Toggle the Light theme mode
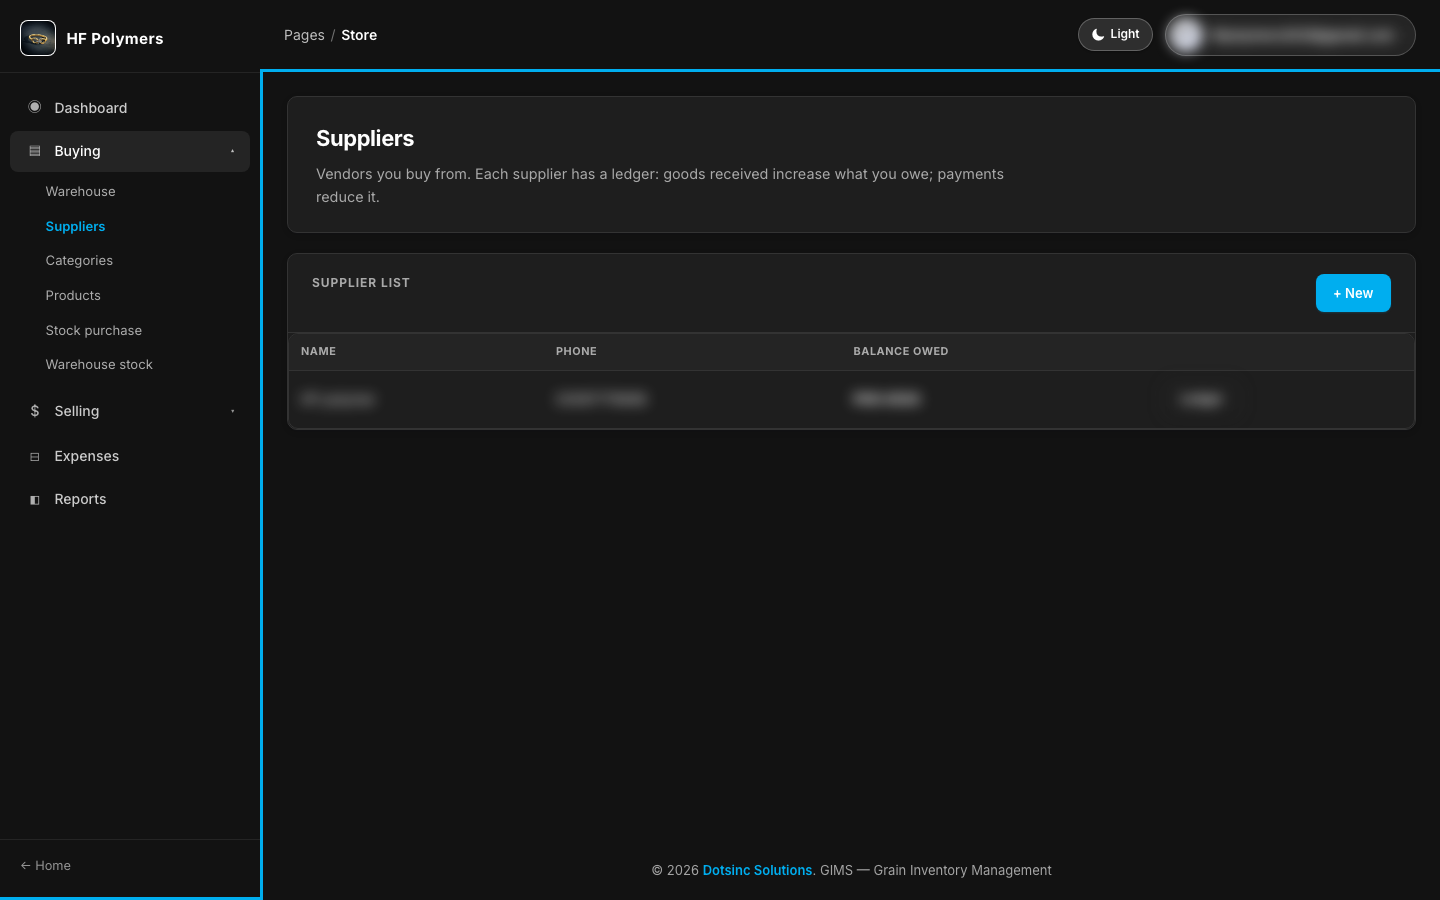The image size is (1440, 900). tap(1115, 34)
